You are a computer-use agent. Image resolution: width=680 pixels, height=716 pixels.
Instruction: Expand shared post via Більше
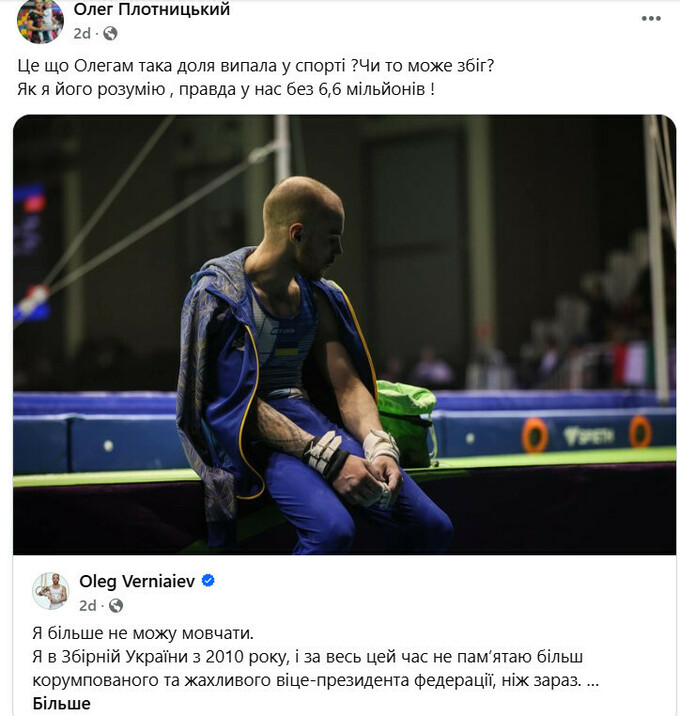pyautogui.click(x=61, y=703)
